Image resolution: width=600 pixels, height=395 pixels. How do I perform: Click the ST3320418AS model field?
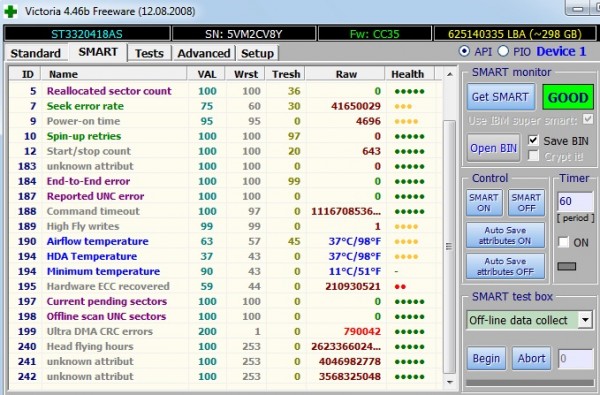87,34
